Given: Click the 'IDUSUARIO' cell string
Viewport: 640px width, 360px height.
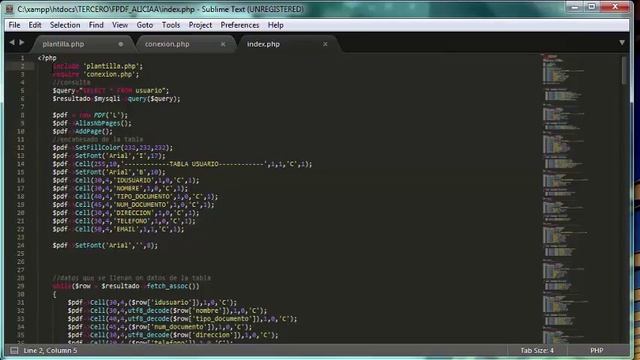Looking at the screenshot, I should 134,180.
